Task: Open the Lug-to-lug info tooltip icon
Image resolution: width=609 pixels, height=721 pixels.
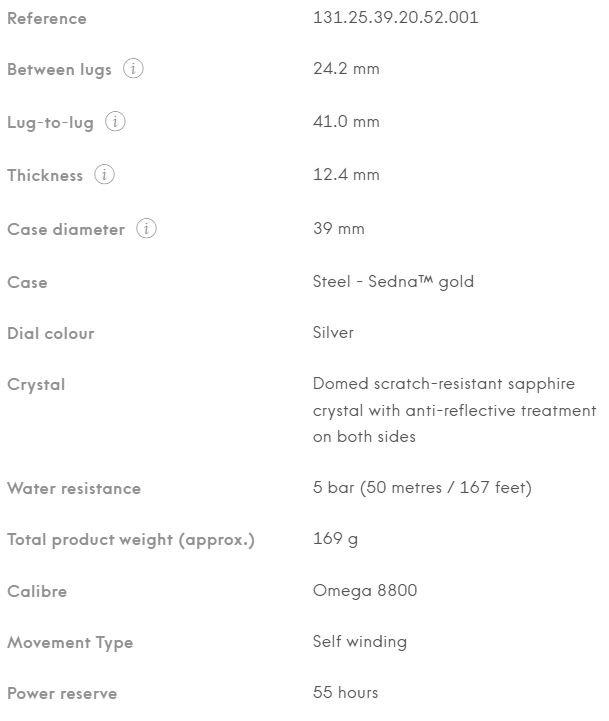Action: coord(115,123)
